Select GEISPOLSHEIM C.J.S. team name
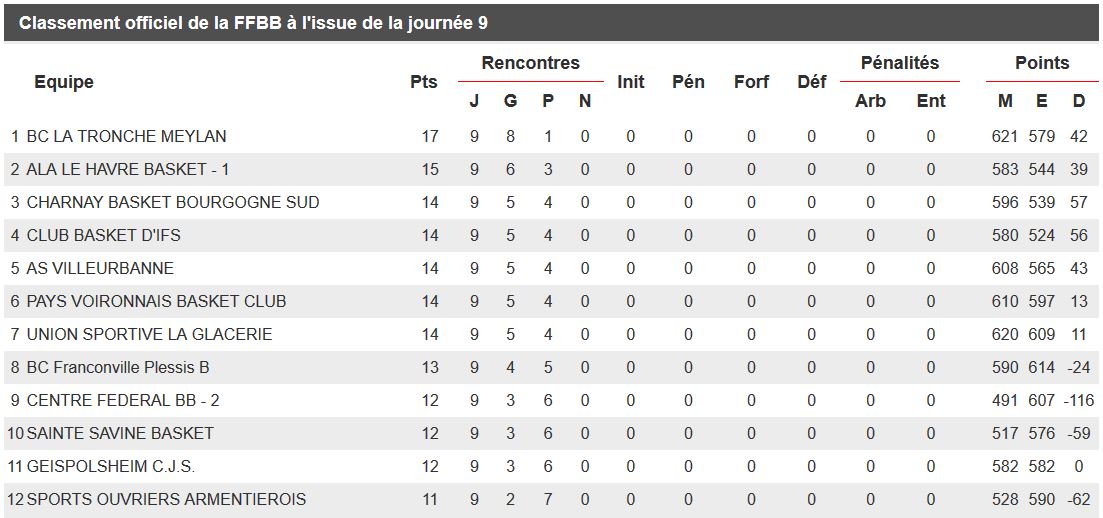 [x=111, y=466]
